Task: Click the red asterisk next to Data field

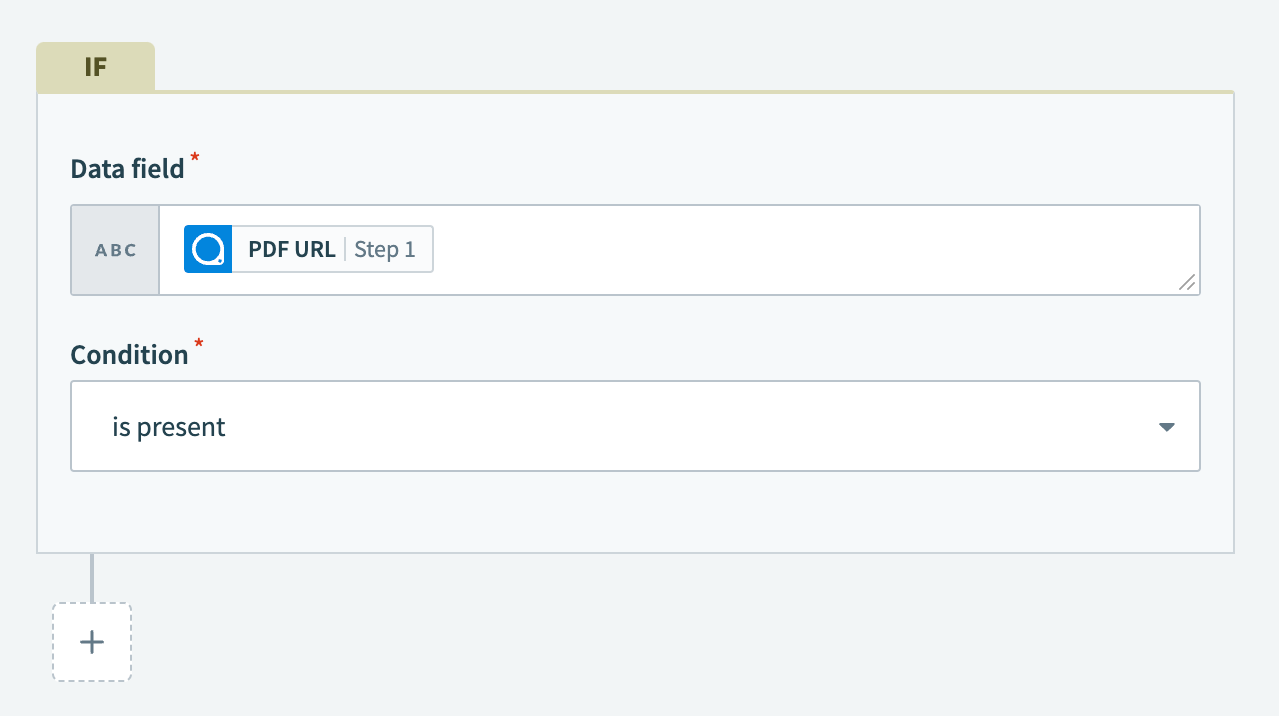Action: 194,158
